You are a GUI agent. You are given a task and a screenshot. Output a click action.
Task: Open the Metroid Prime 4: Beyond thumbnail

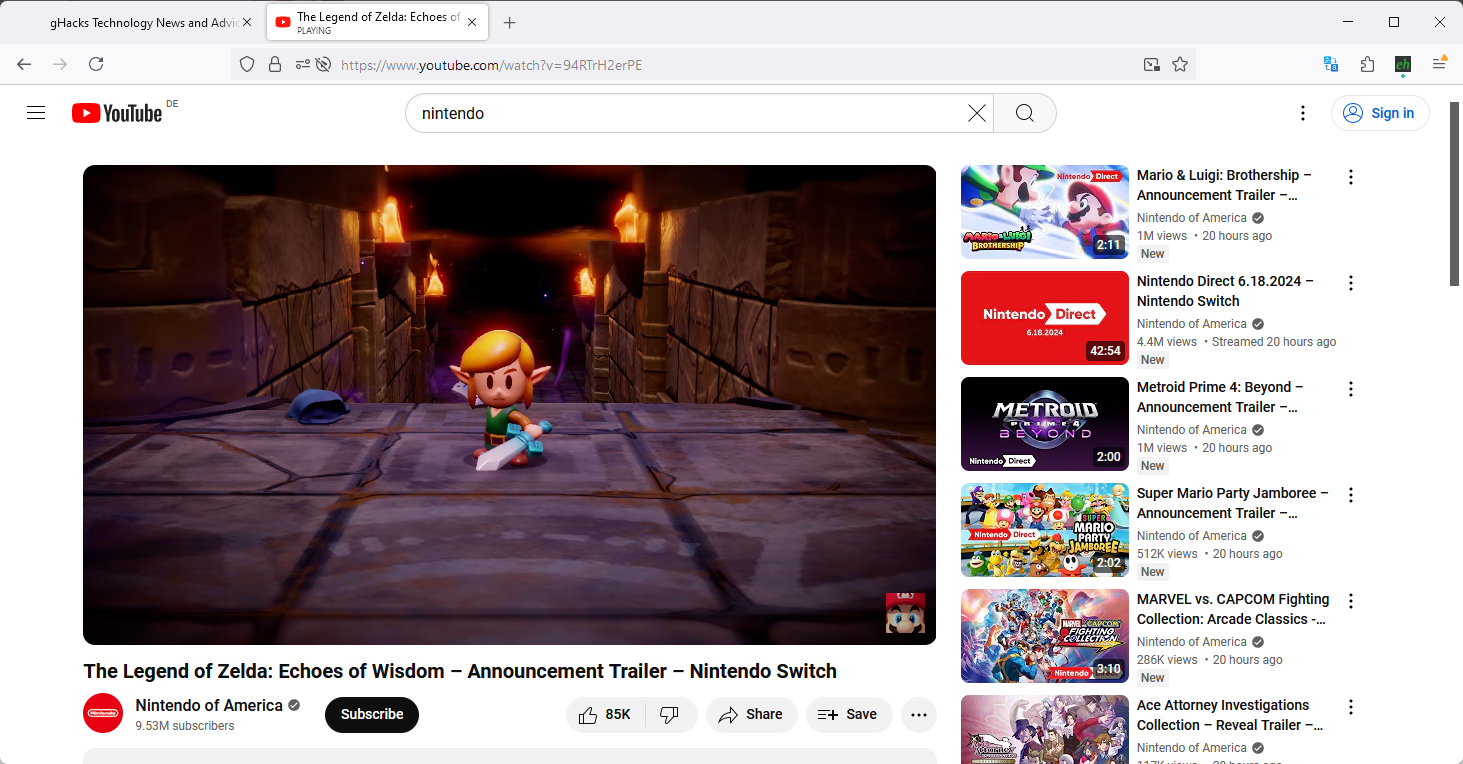(x=1045, y=424)
